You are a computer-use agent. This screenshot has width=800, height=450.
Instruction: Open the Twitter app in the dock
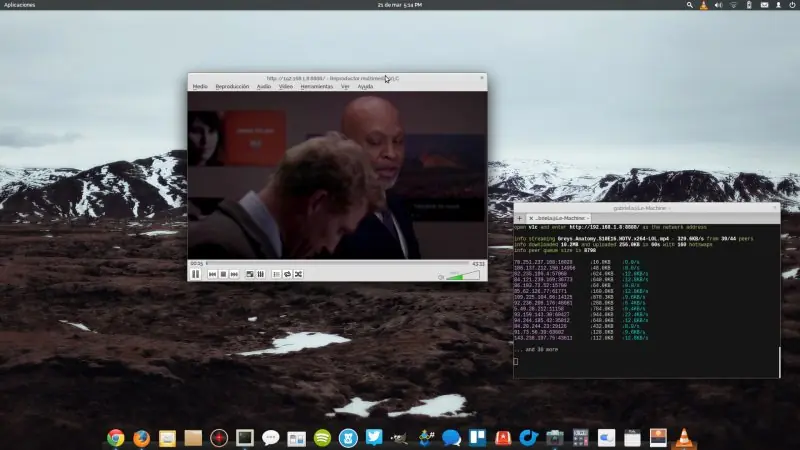[374, 437]
